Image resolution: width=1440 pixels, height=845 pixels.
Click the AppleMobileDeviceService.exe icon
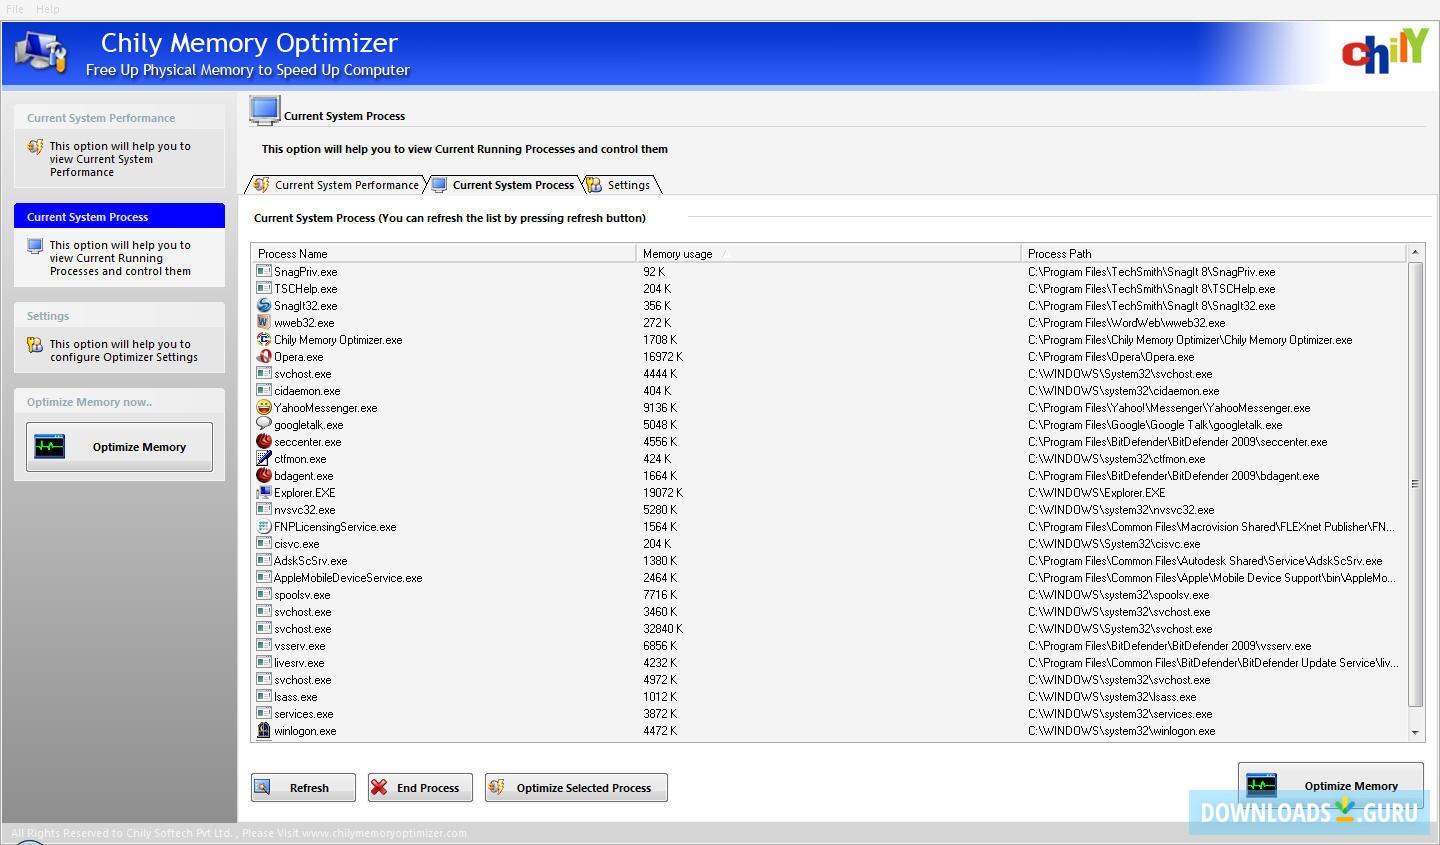click(264, 577)
